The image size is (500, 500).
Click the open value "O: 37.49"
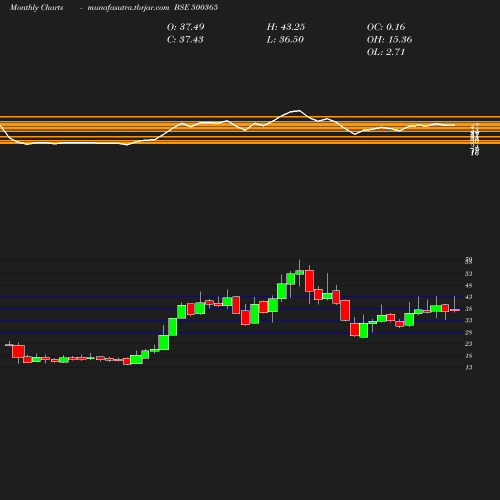pos(186,27)
